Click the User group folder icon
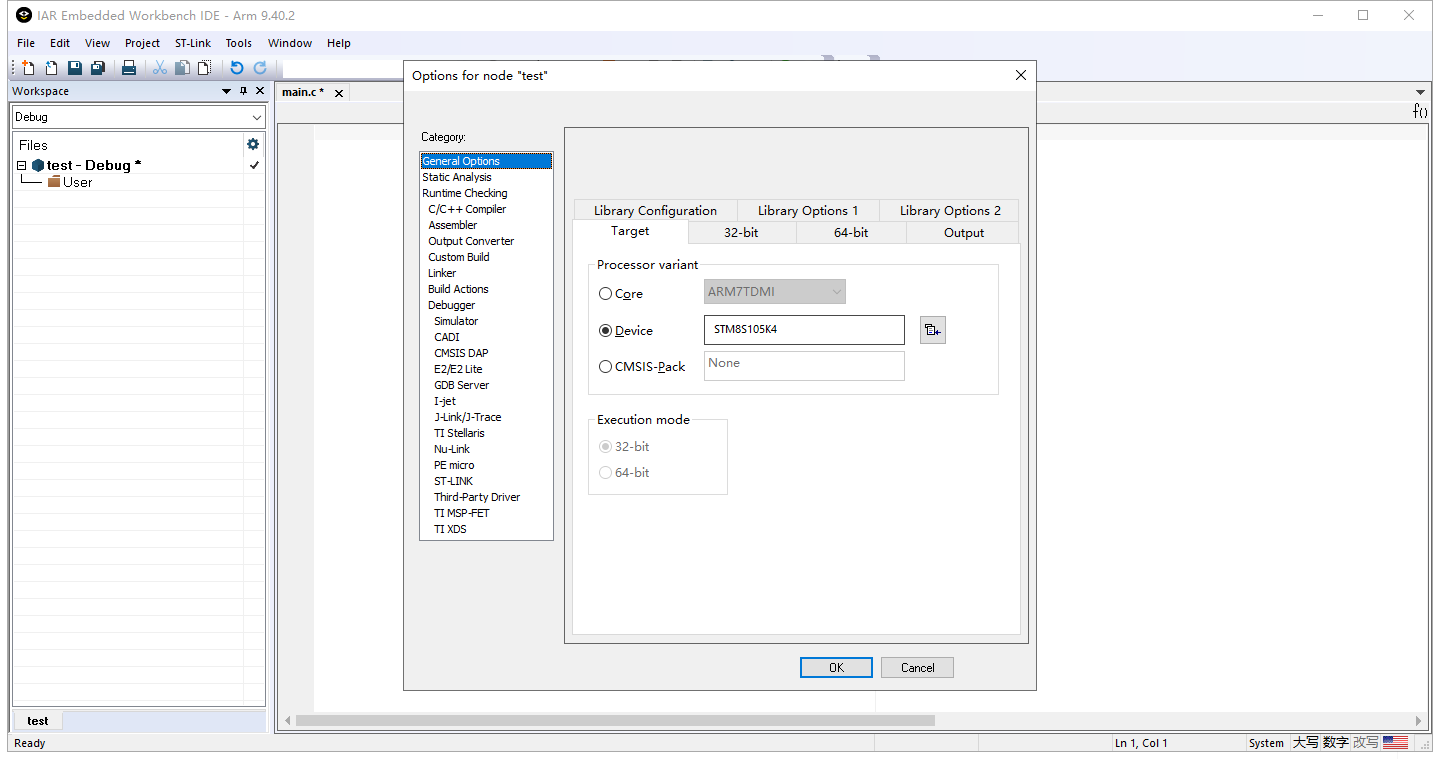Screen dimensions: 1440x759 tap(54, 182)
